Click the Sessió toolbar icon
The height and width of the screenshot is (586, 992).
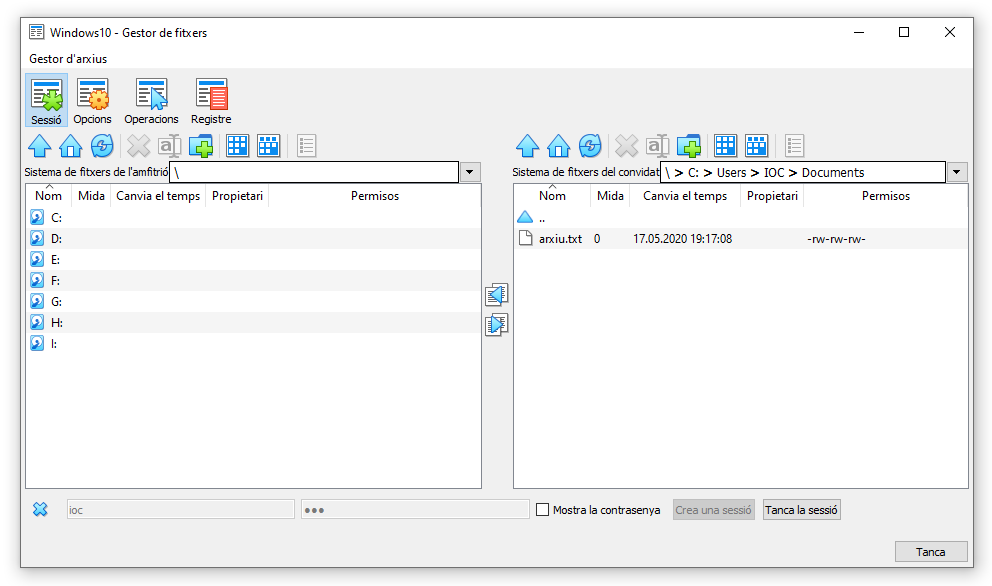coord(46,101)
